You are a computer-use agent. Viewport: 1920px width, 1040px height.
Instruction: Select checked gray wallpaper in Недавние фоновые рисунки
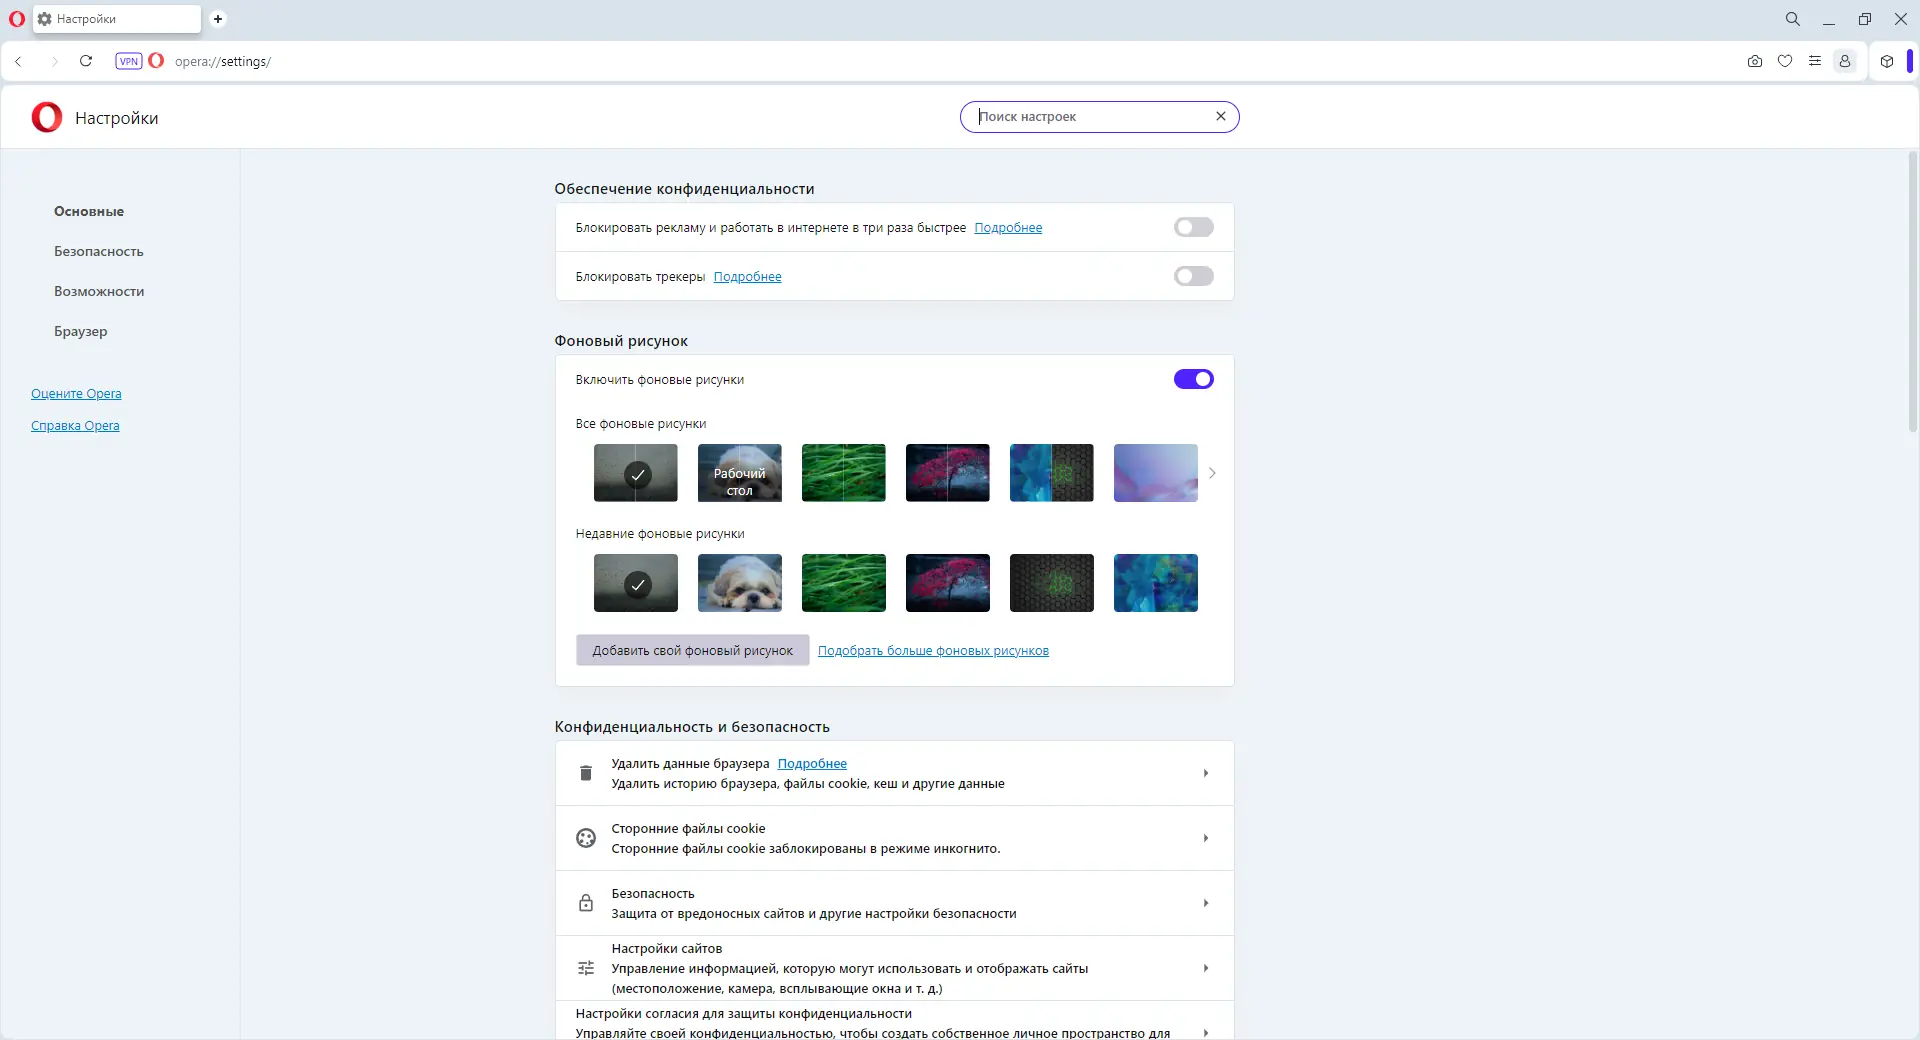[636, 583]
